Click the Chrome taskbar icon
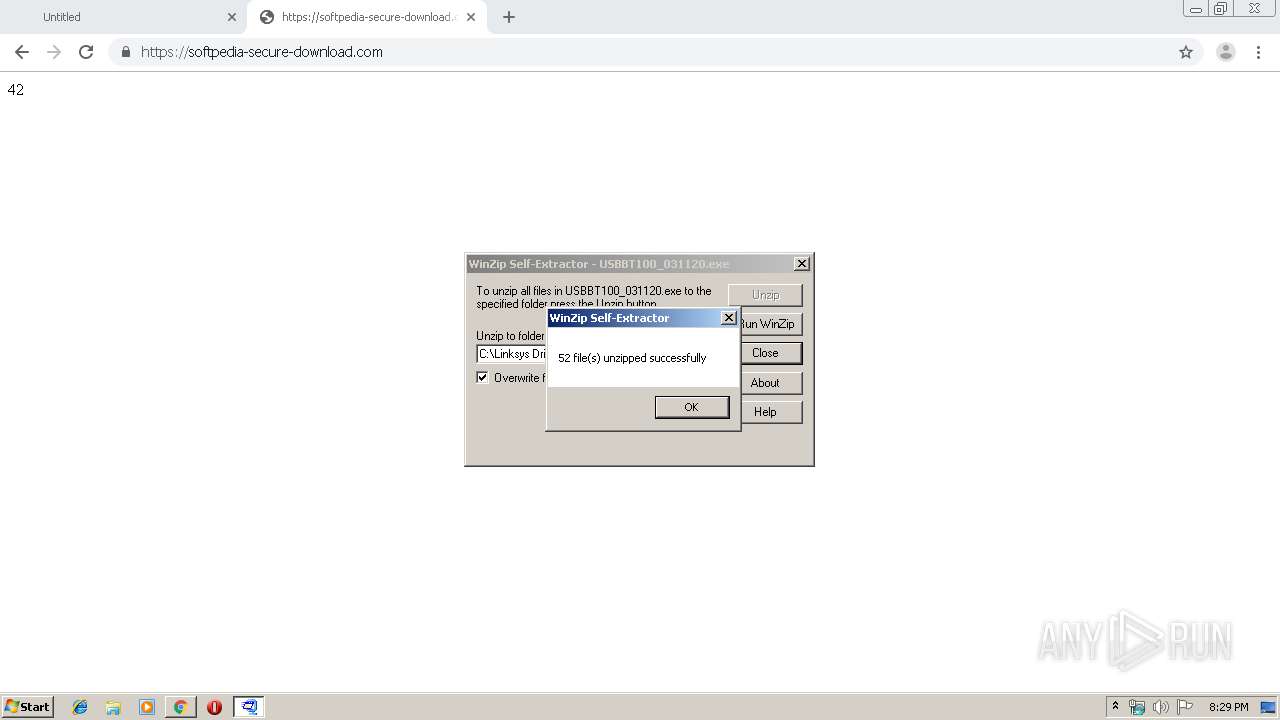This screenshot has width=1280, height=720. click(x=180, y=707)
